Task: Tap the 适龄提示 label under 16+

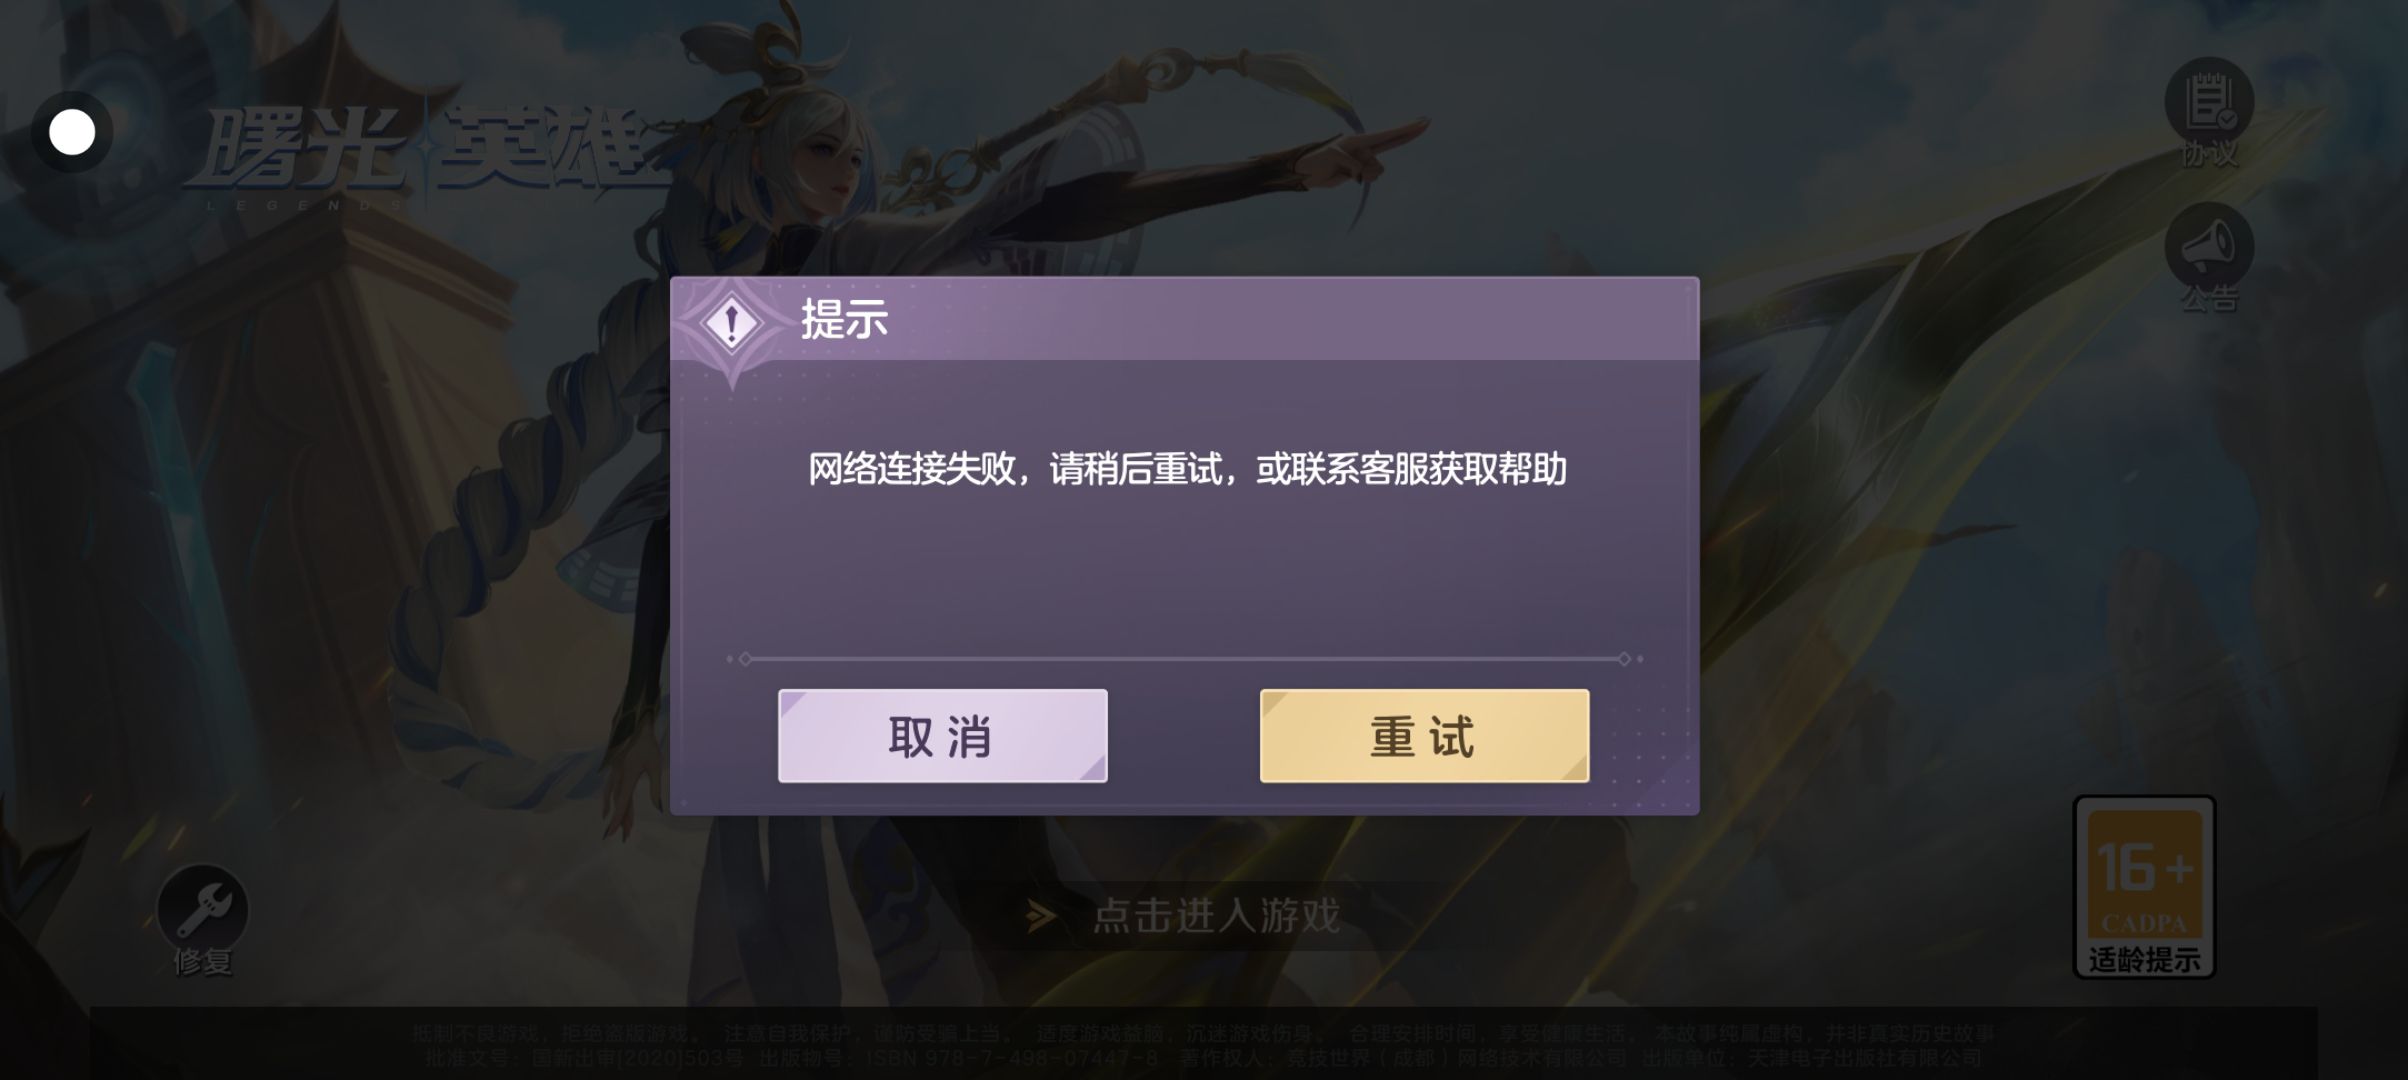Action: [x=2144, y=960]
